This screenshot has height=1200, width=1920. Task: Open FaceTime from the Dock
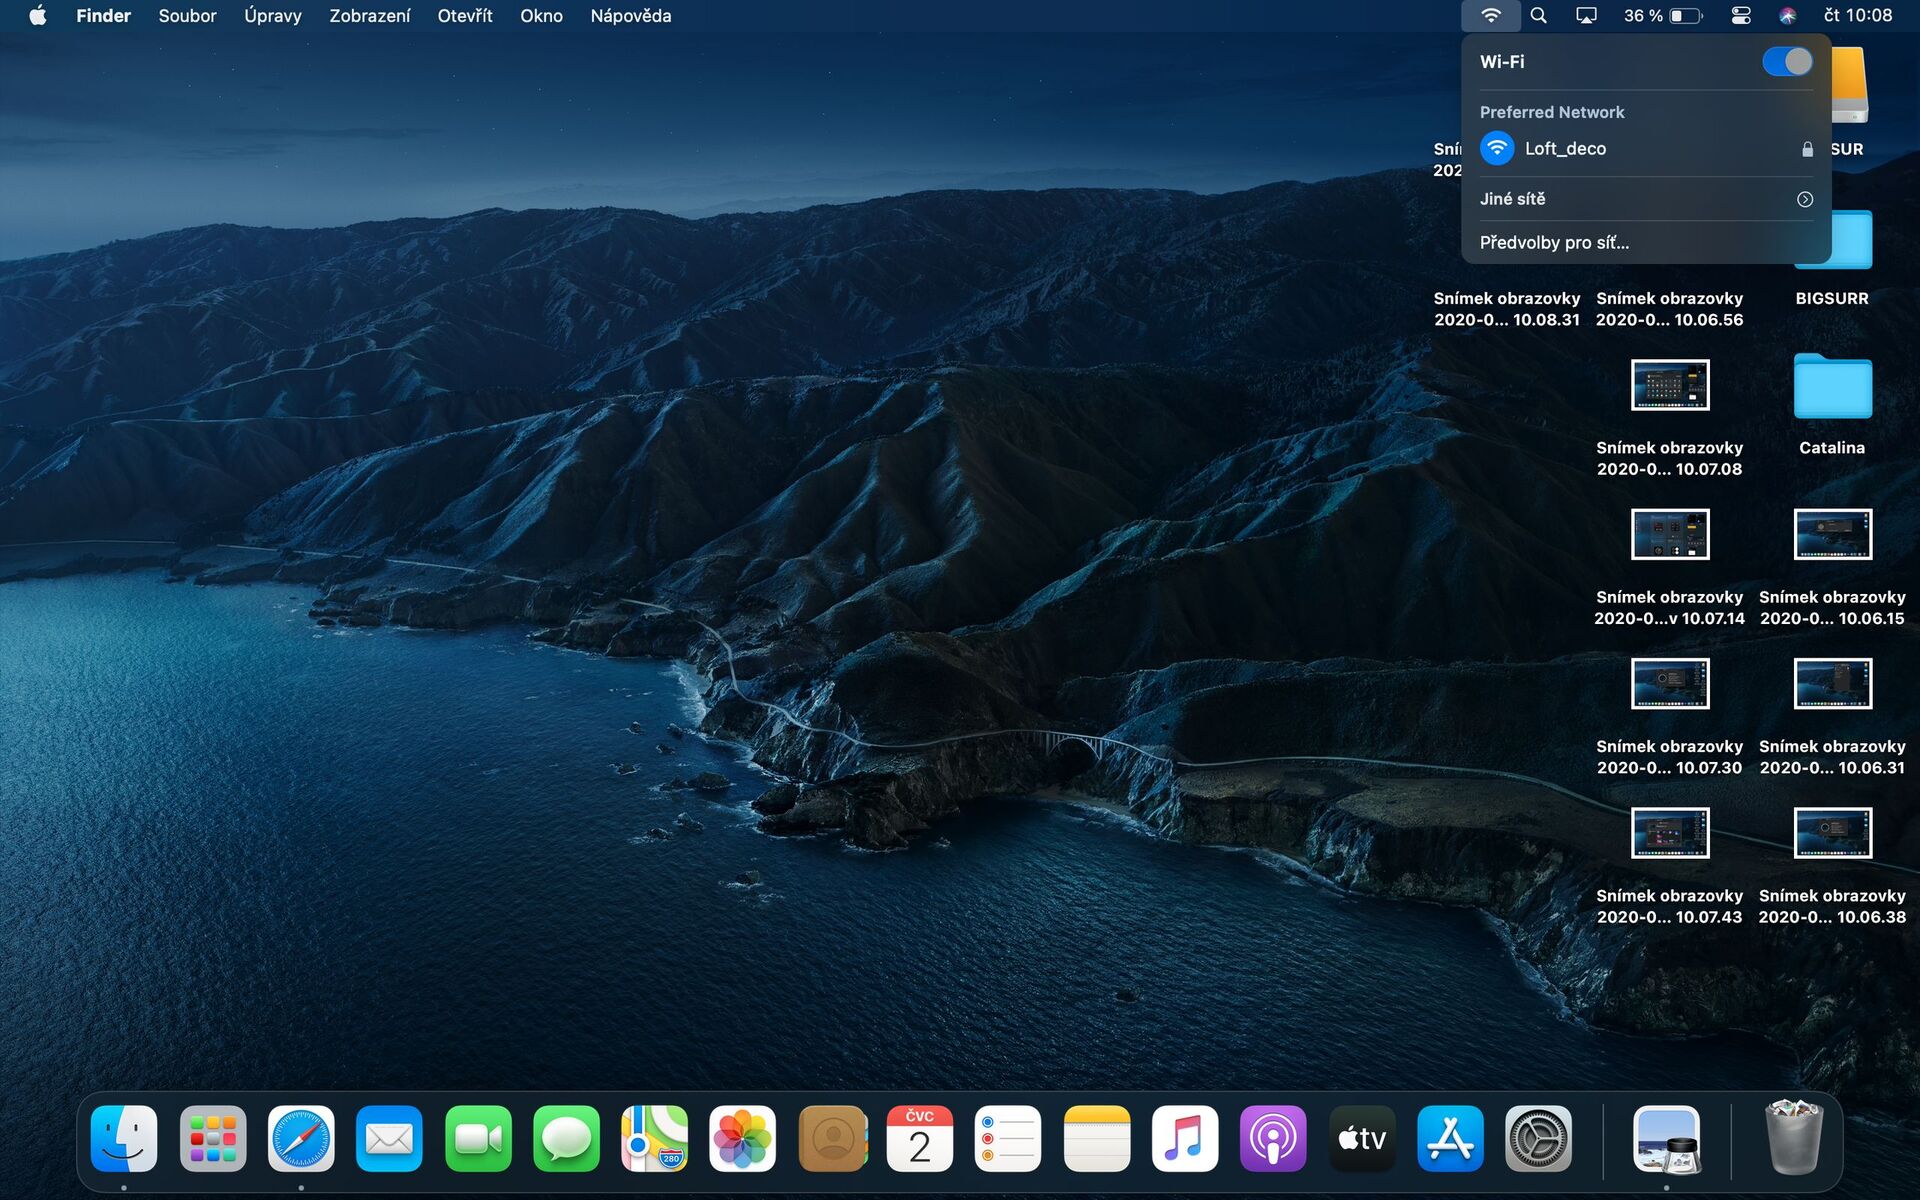pyautogui.click(x=477, y=1138)
